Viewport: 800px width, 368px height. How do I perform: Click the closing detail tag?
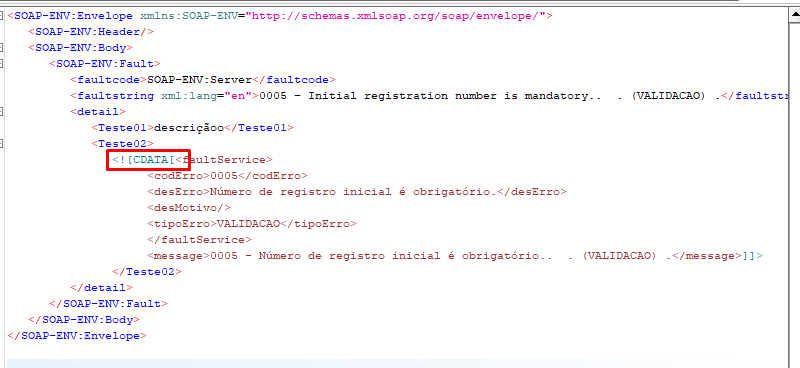(x=102, y=288)
